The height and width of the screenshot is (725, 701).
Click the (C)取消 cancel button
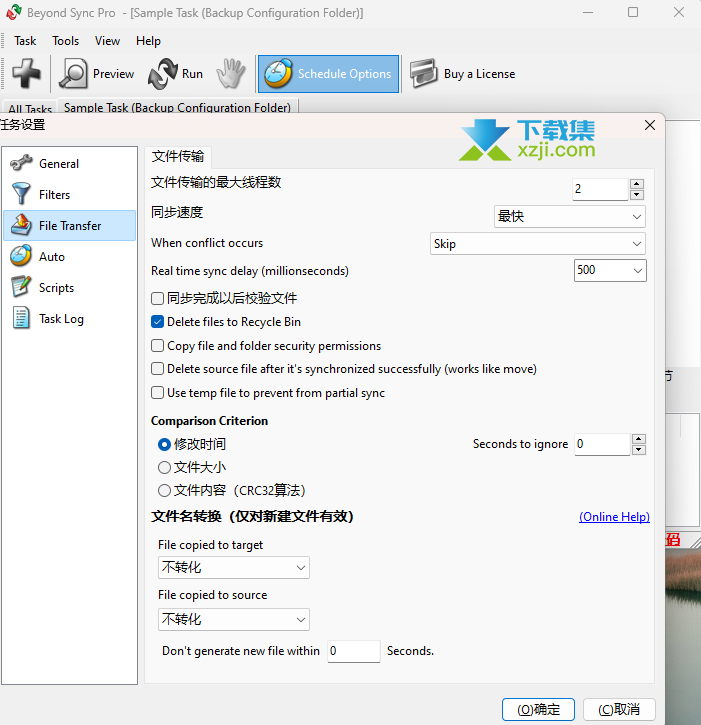(x=619, y=709)
